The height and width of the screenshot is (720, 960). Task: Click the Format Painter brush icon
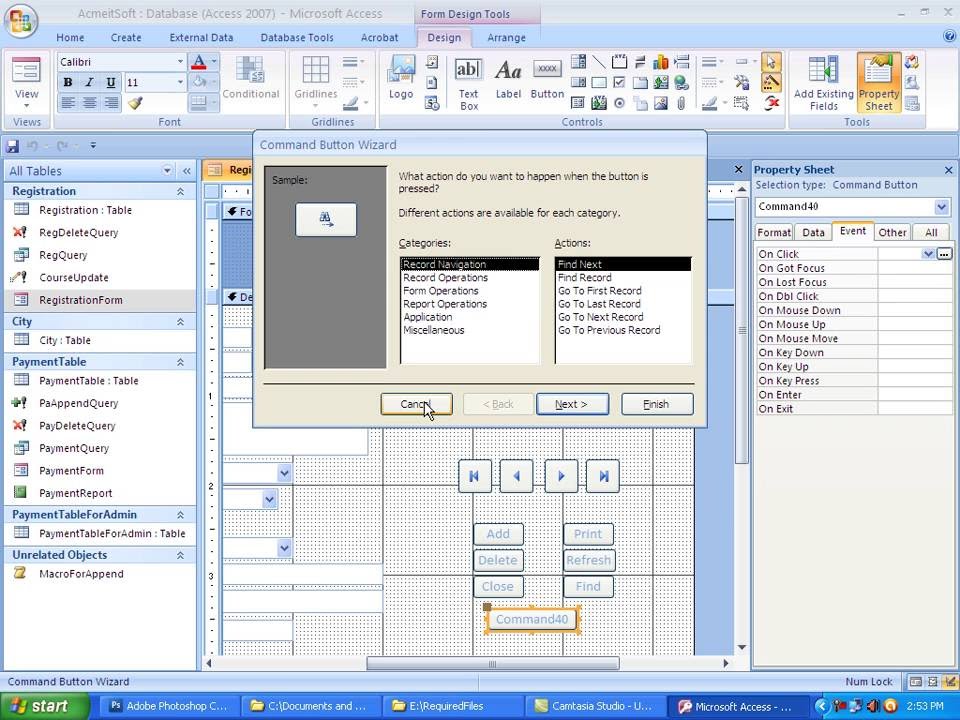pyautogui.click(x=135, y=103)
